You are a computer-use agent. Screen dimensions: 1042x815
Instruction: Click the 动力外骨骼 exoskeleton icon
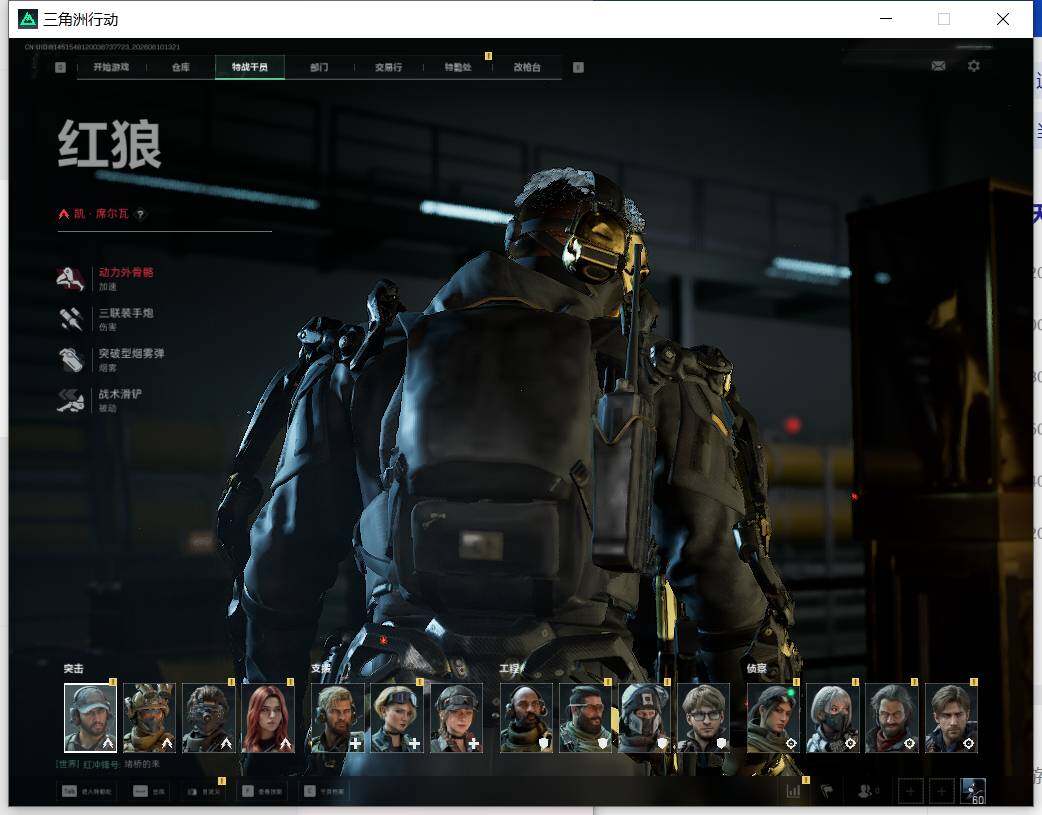click(x=70, y=279)
